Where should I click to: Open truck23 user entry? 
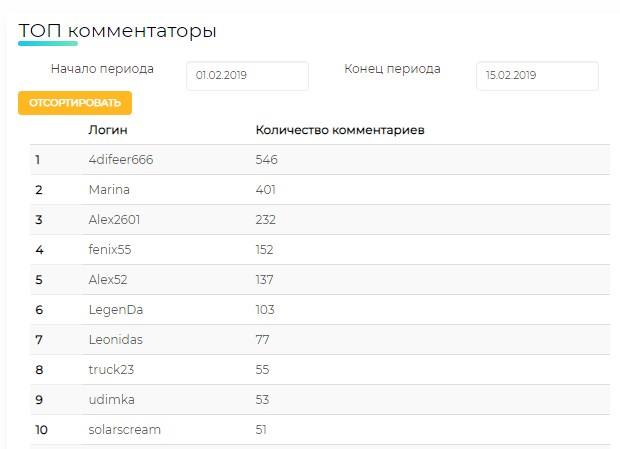[x=111, y=370]
